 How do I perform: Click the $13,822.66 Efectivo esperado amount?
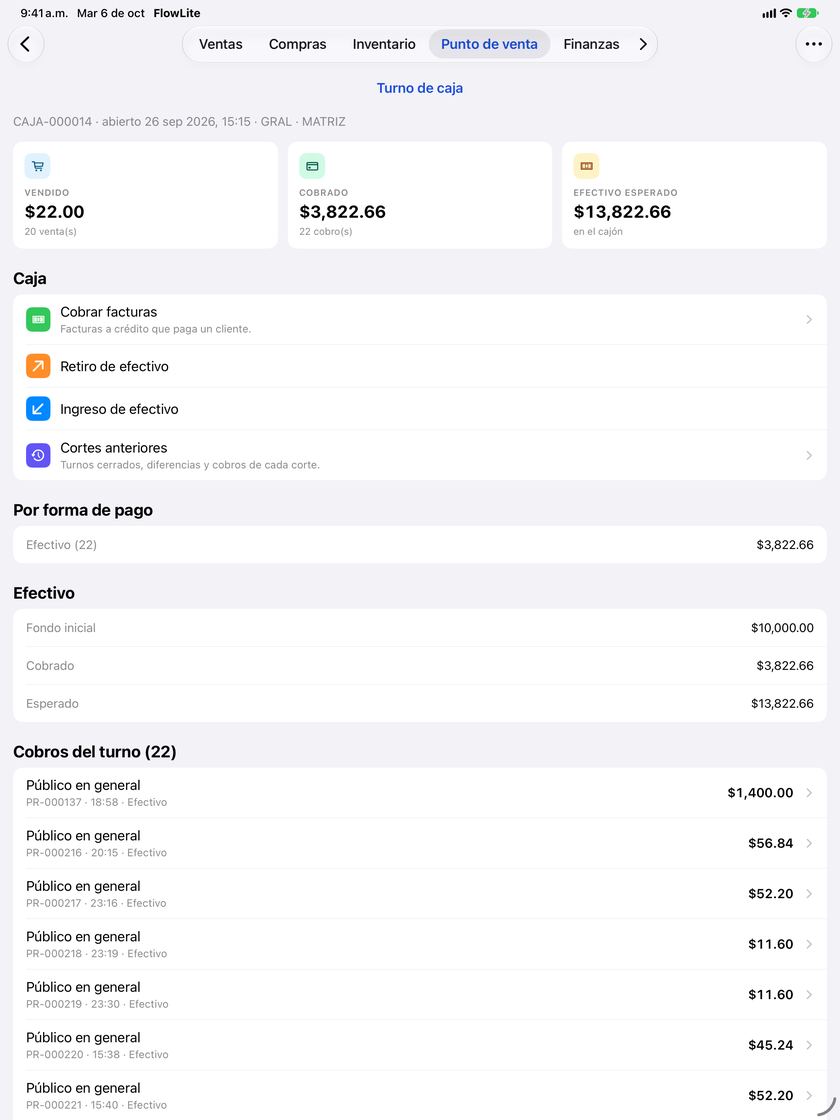tap(622, 211)
